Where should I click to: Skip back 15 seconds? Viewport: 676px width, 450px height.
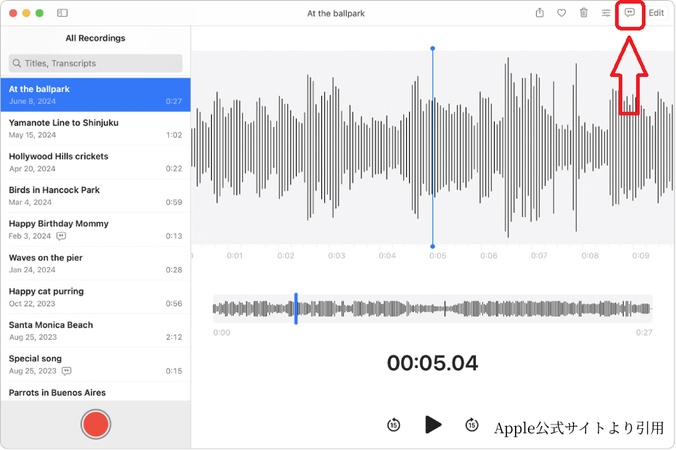click(x=393, y=425)
